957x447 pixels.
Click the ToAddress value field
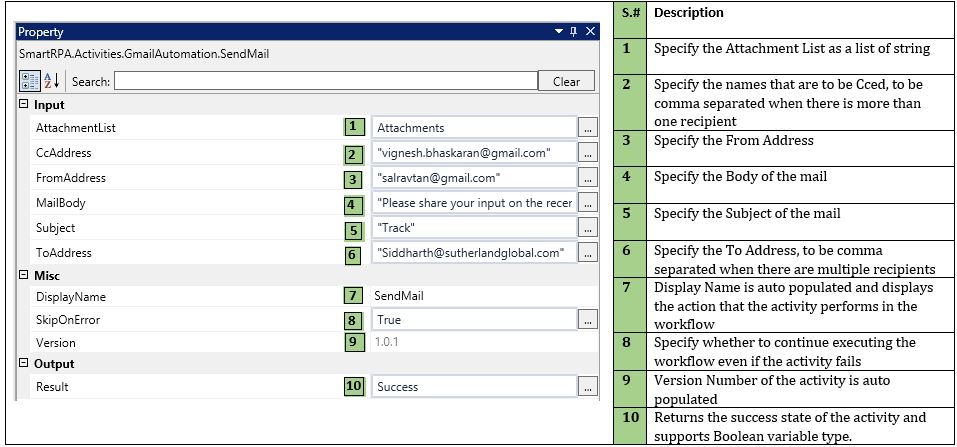click(x=473, y=253)
